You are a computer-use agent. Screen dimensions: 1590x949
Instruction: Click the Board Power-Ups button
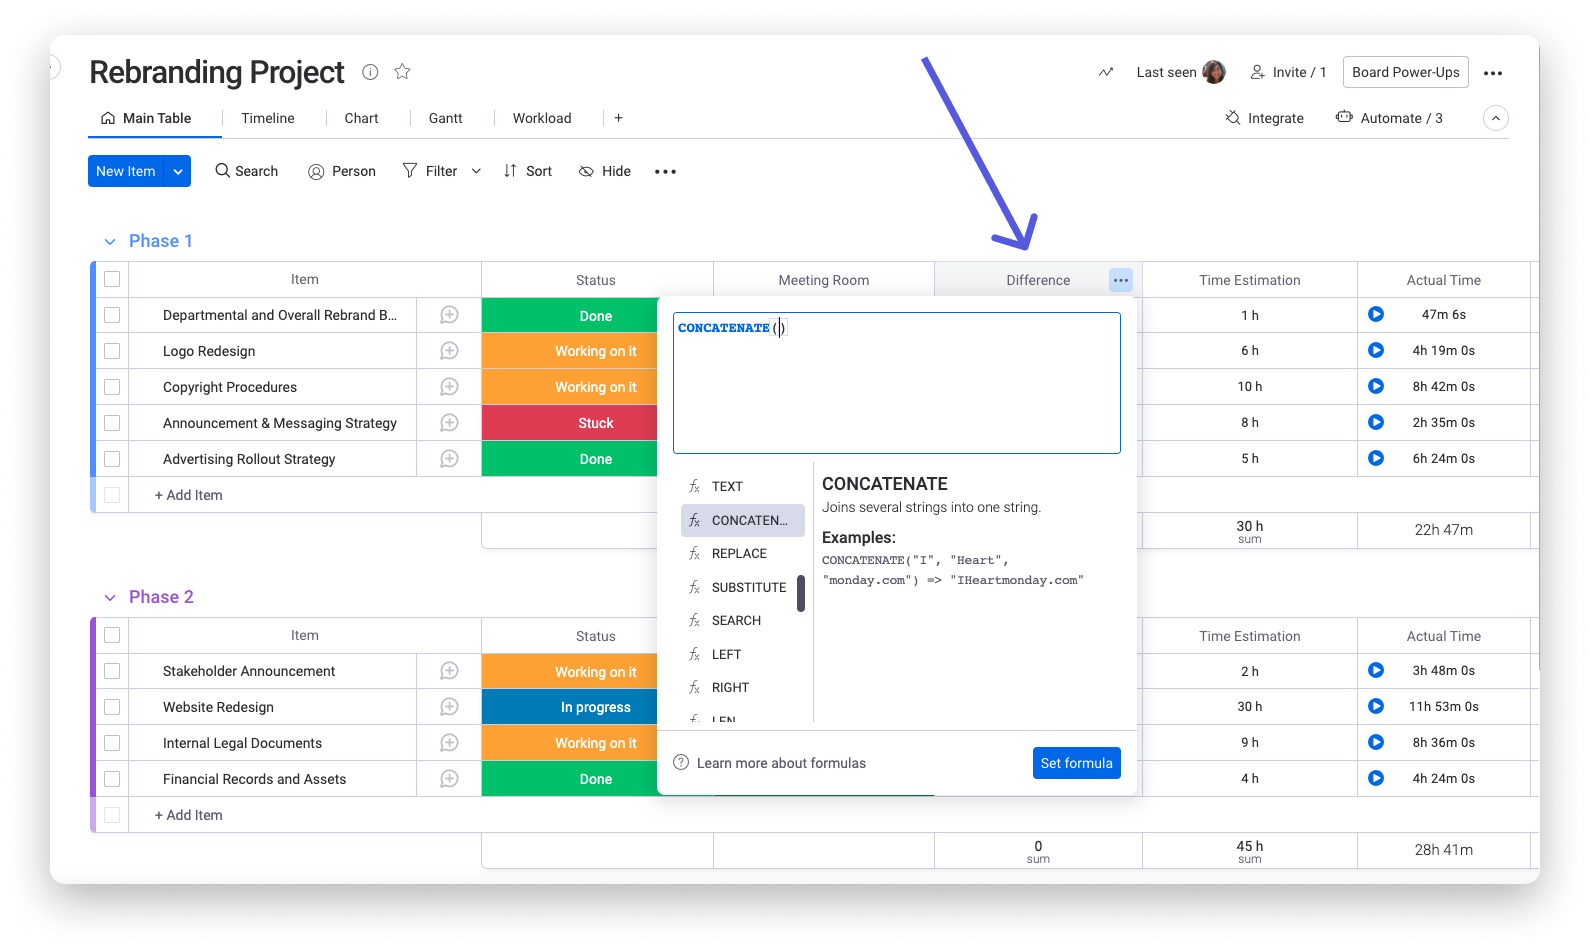[x=1406, y=72]
